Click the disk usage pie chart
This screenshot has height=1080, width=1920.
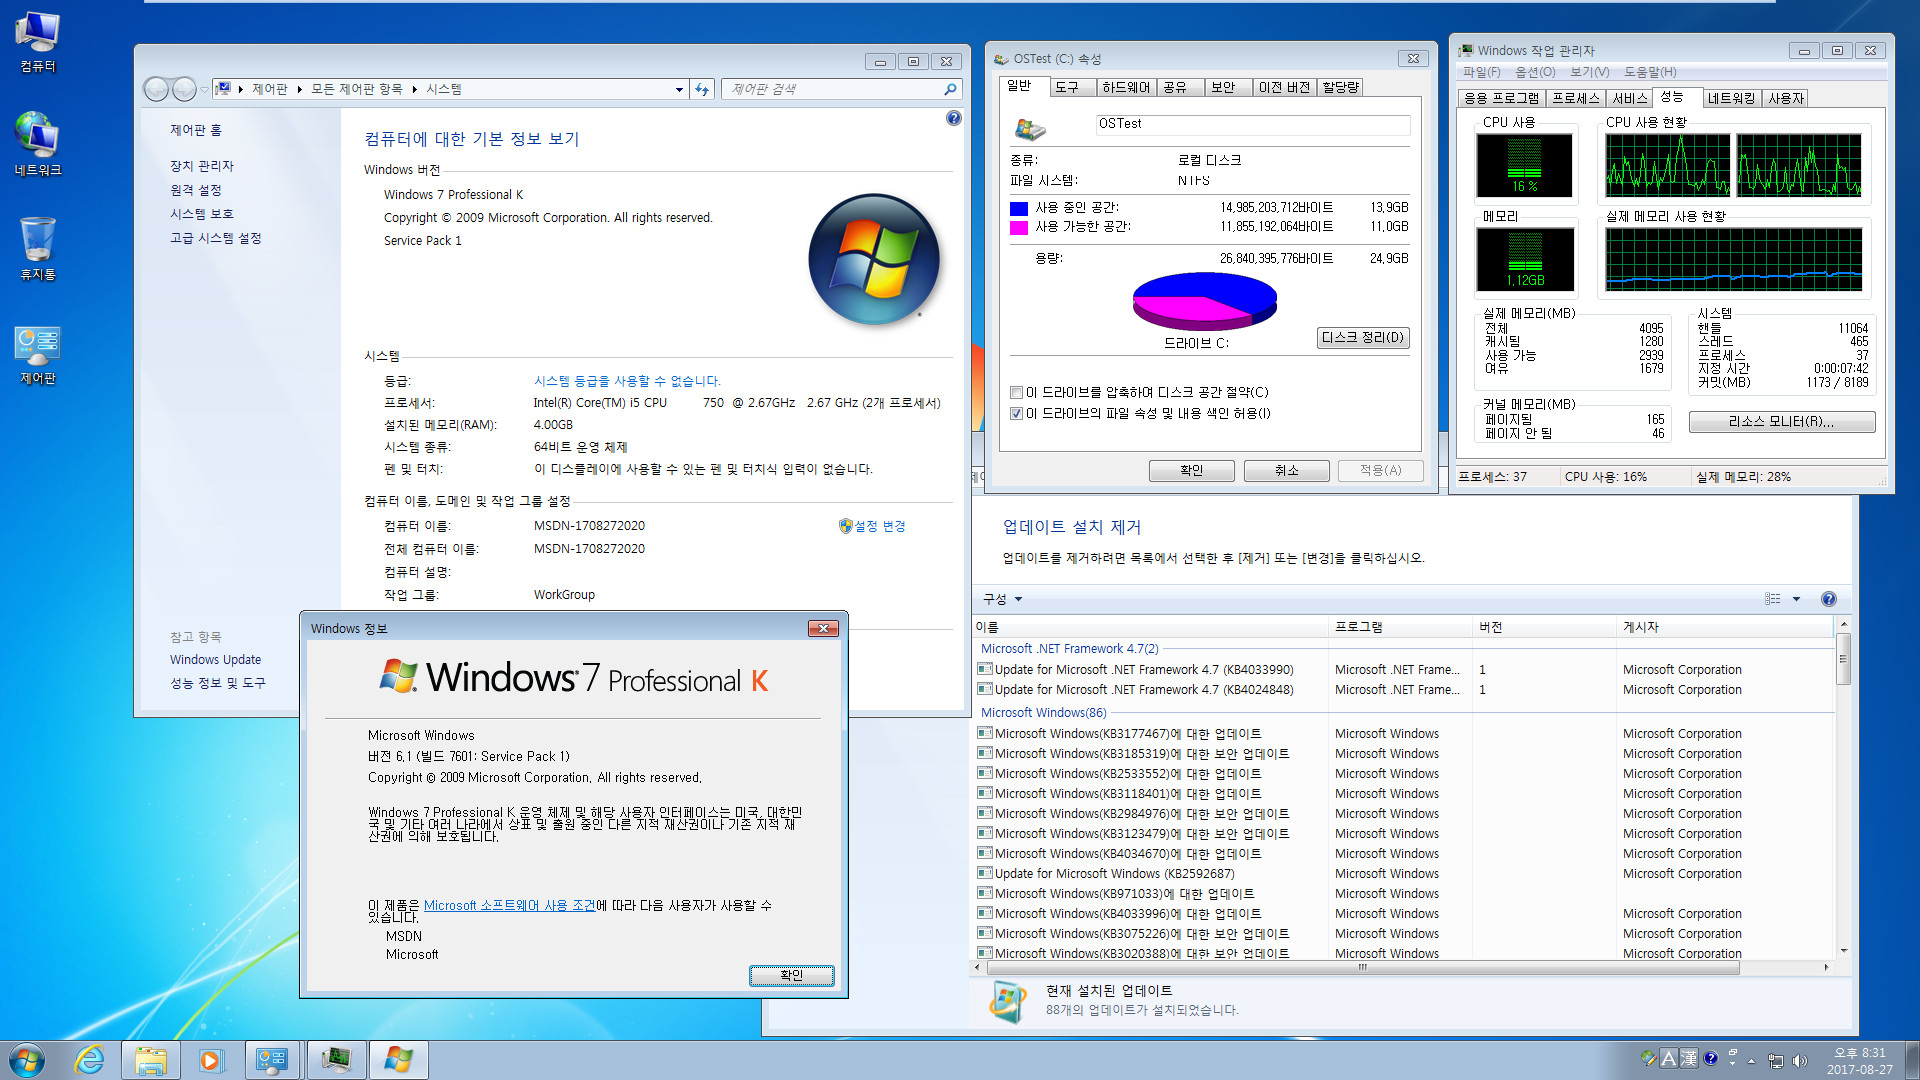click(1204, 300)
